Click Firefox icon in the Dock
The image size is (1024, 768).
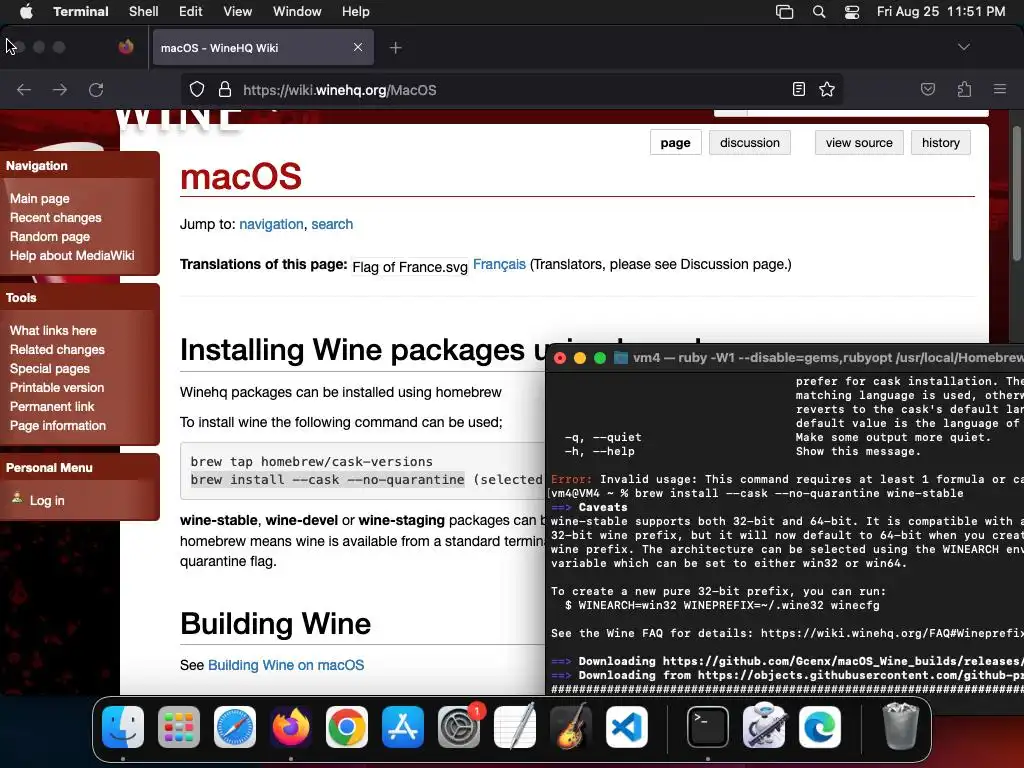[291, 727]
